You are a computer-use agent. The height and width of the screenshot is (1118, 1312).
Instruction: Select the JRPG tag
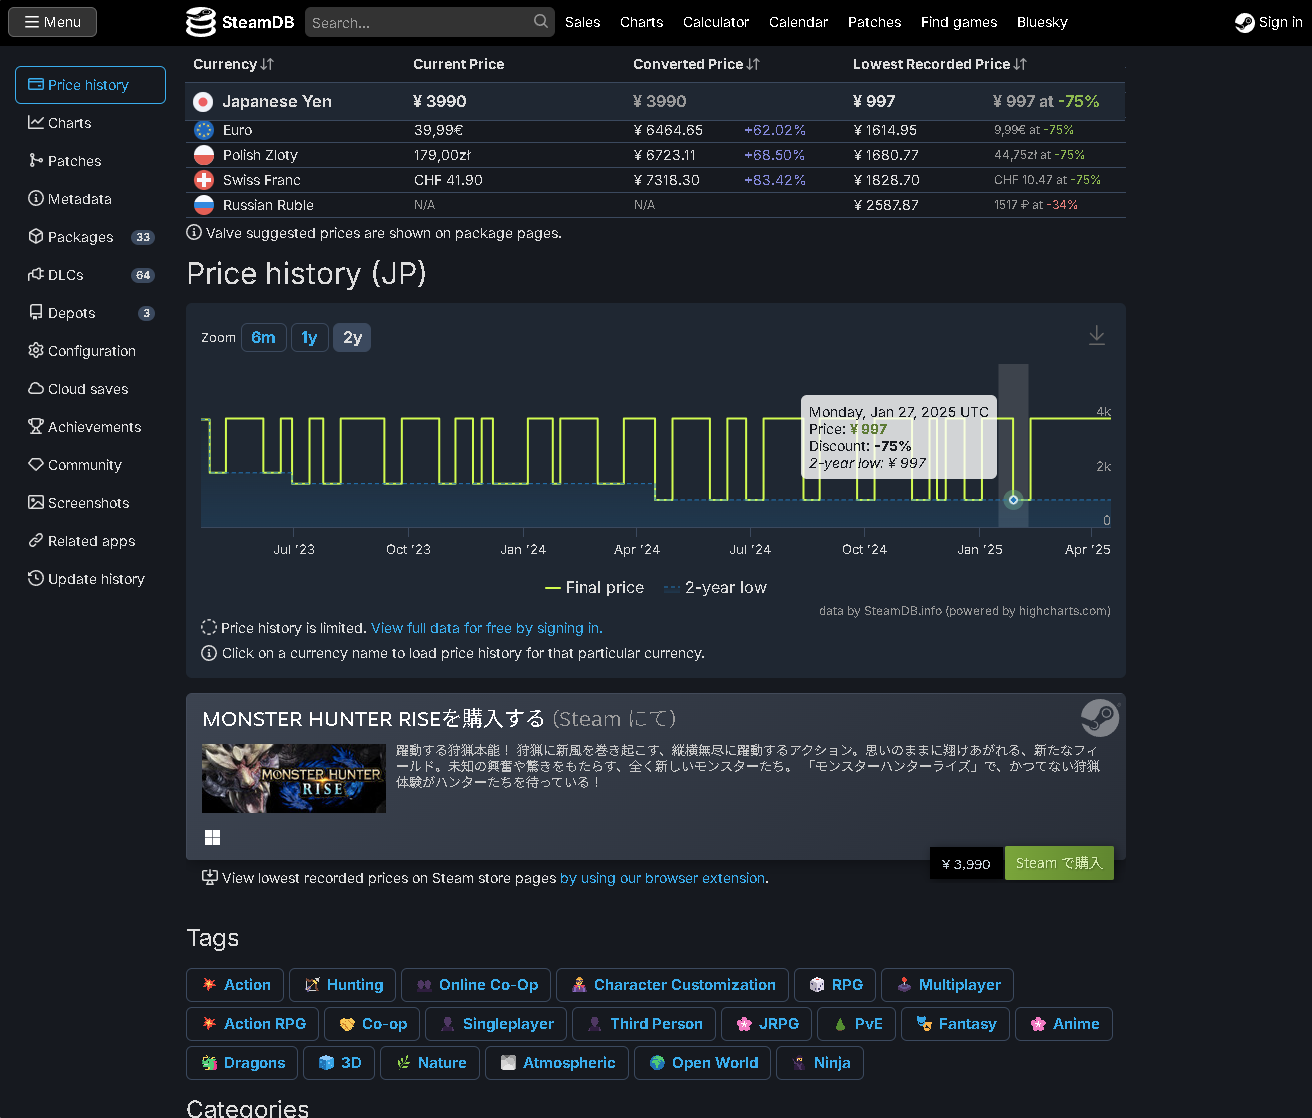click(x=767, y=1024)
